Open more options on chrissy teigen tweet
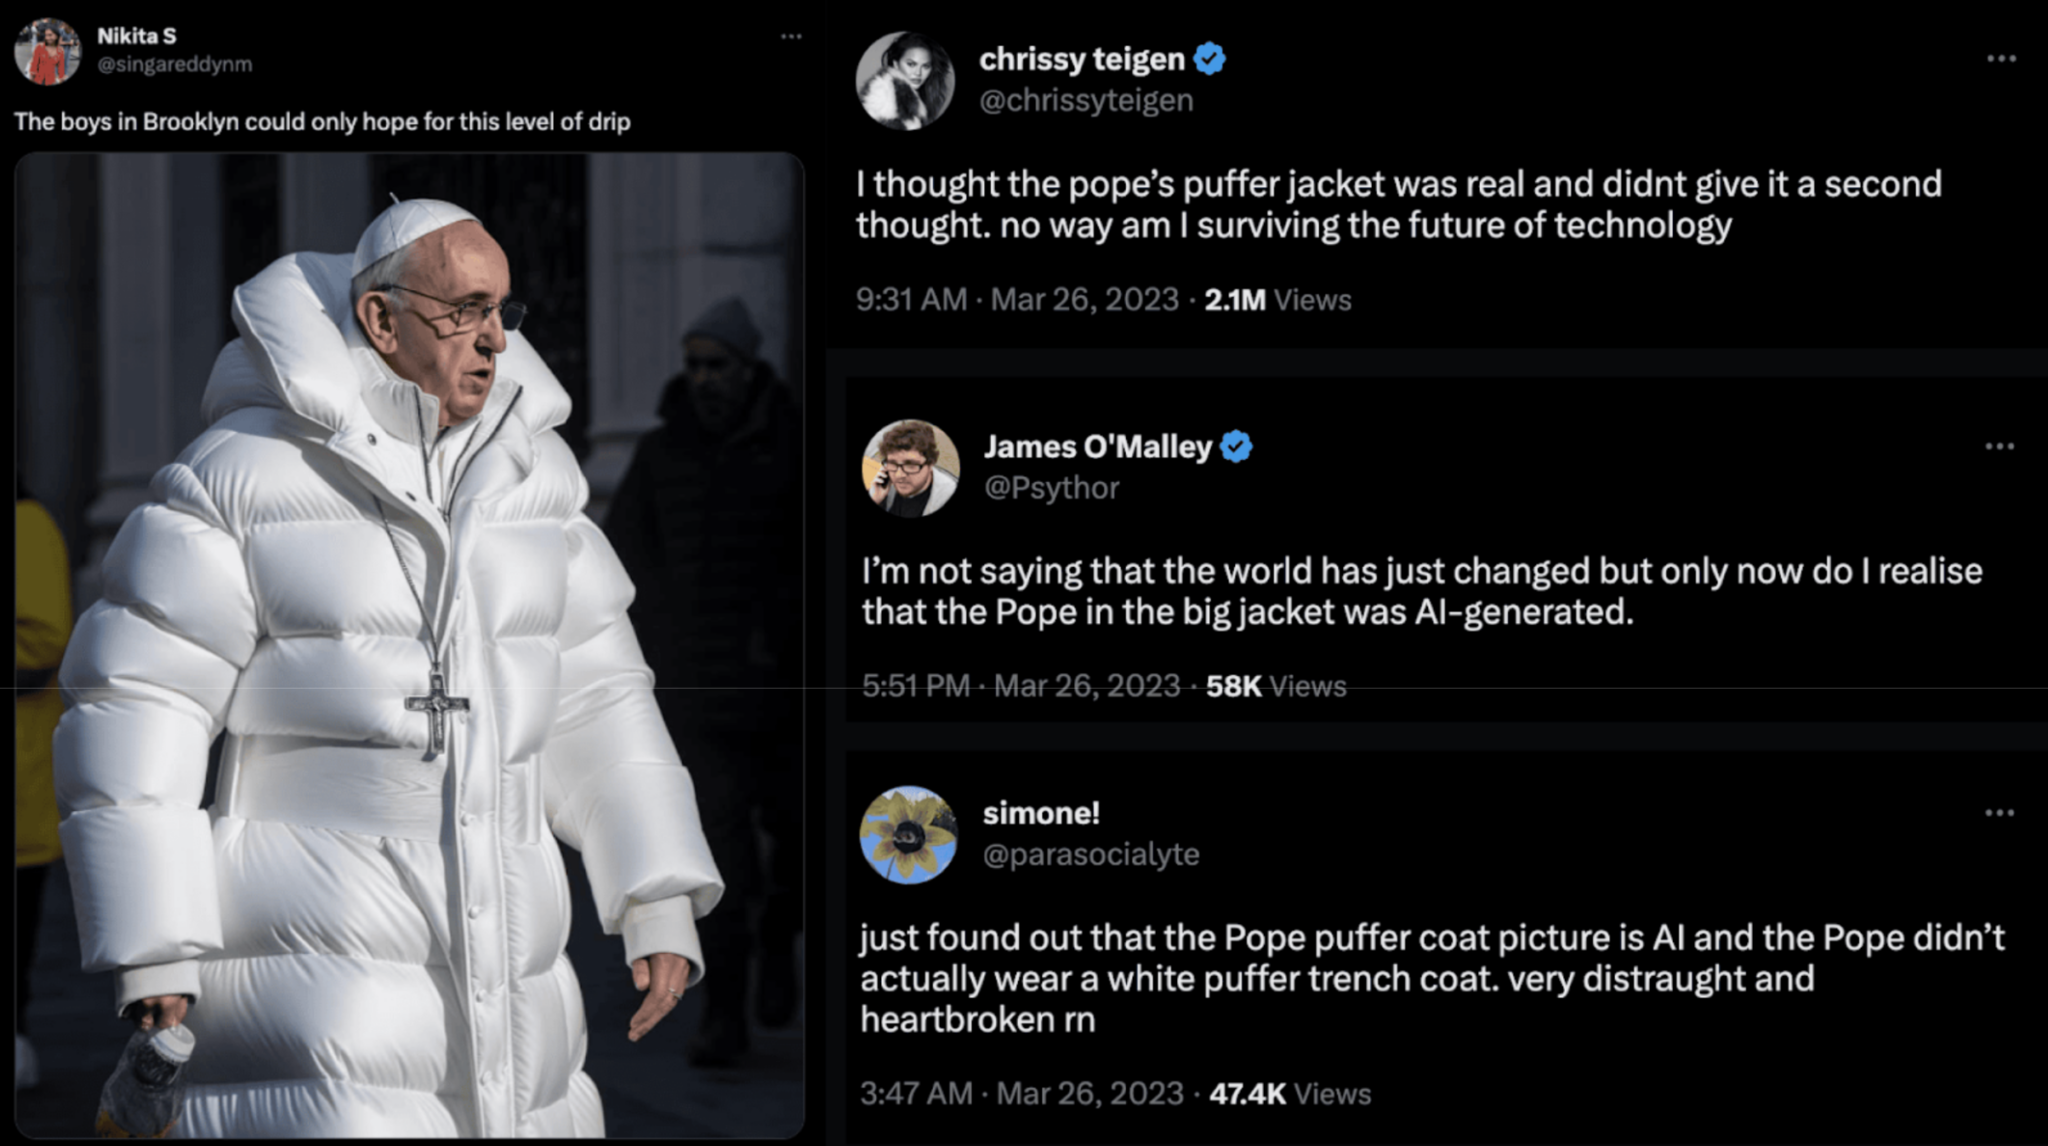This screenshot has height=1146, width=2048. click(2001, 58)
